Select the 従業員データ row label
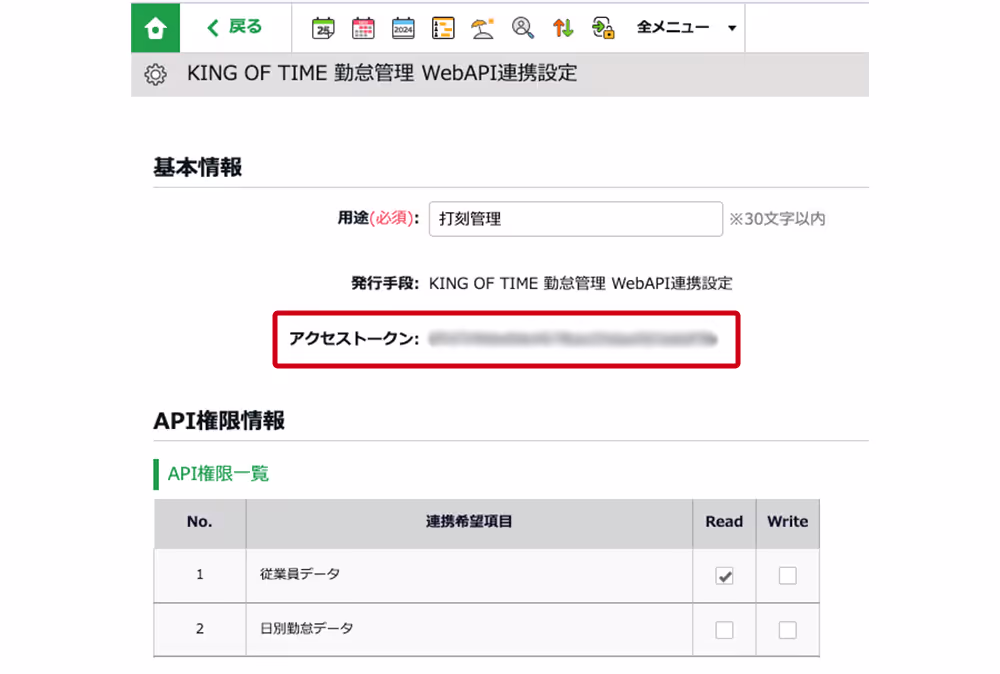Viewport: 1000px width, 674px height. [300, 574]
